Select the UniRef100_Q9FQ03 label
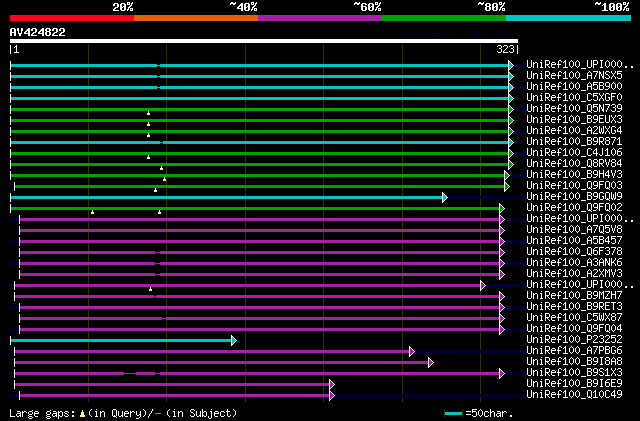Image resolution: width=640 pixels, height=421 pixels. point(574,186)
